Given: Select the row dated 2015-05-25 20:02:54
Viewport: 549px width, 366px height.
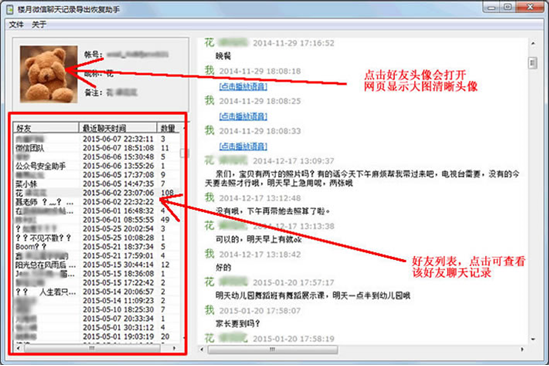Looking at the screenshot, I should point(97,229).
